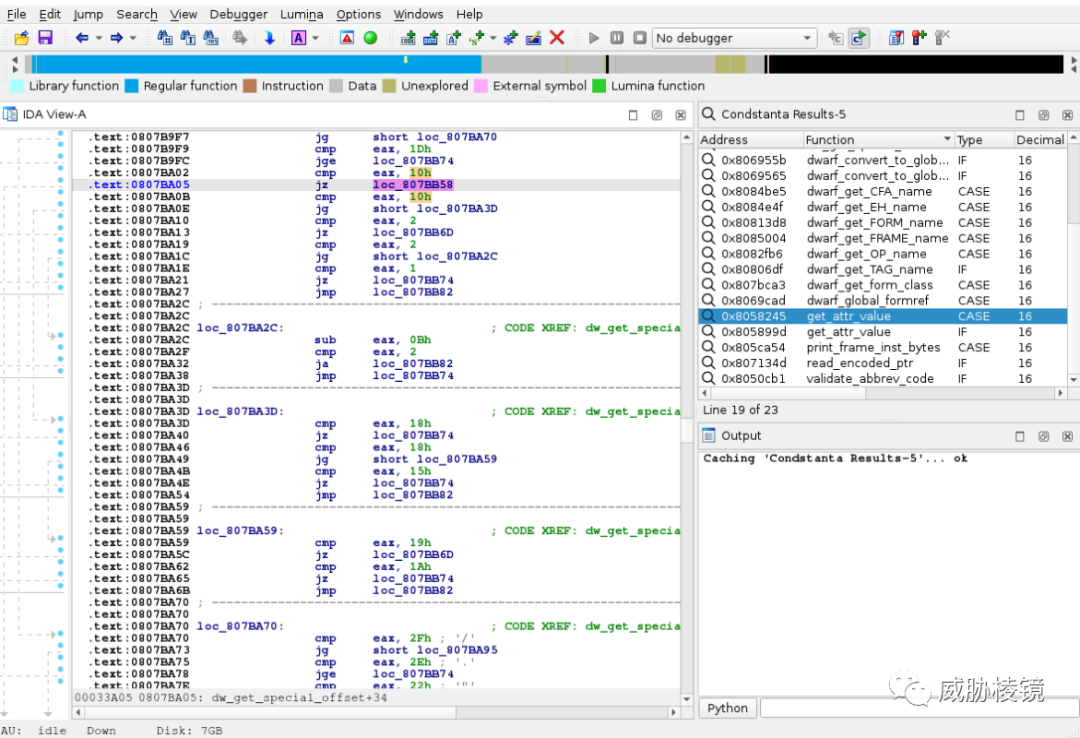This screenshot has width=1080, height=738.
Task: Click the red X delete icon
Action: pyautogui.click(x=557, y=38)
